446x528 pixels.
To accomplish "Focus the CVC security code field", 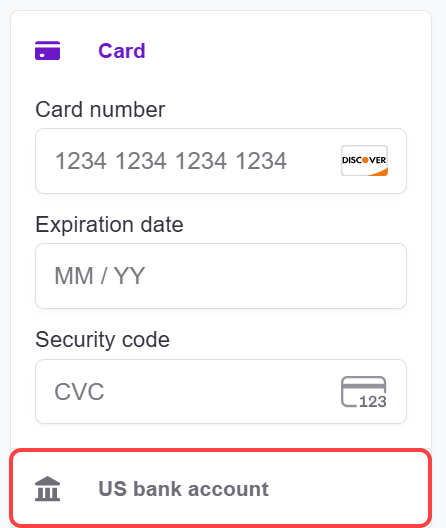I will coord(221,391).
